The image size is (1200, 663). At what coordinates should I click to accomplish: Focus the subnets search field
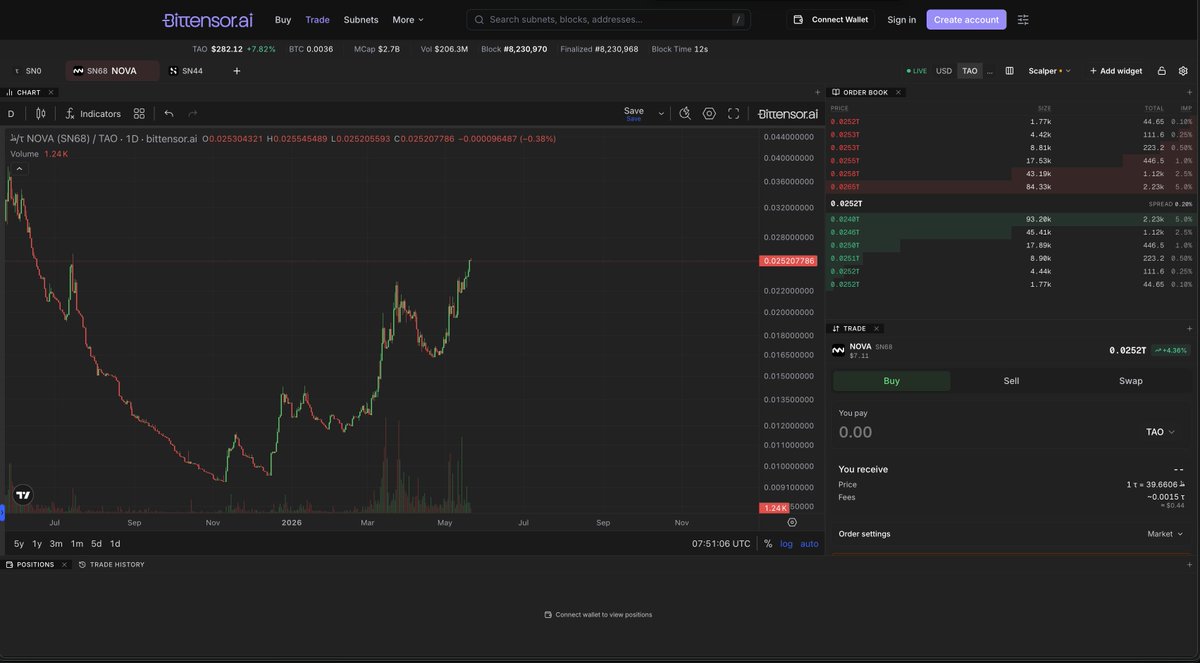608,19
